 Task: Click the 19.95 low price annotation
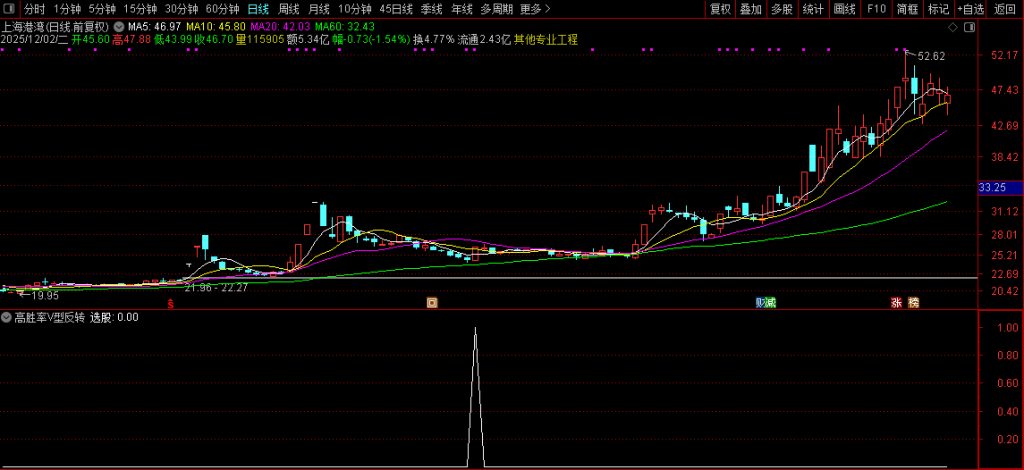pos(44,296)
